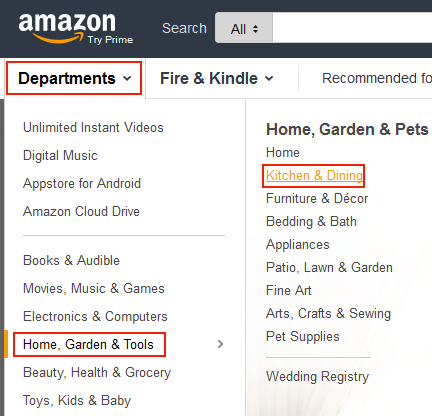Viewport: 432px width, 416px height.
Task: Open the Try Prime link
Action: pos(110,40)
